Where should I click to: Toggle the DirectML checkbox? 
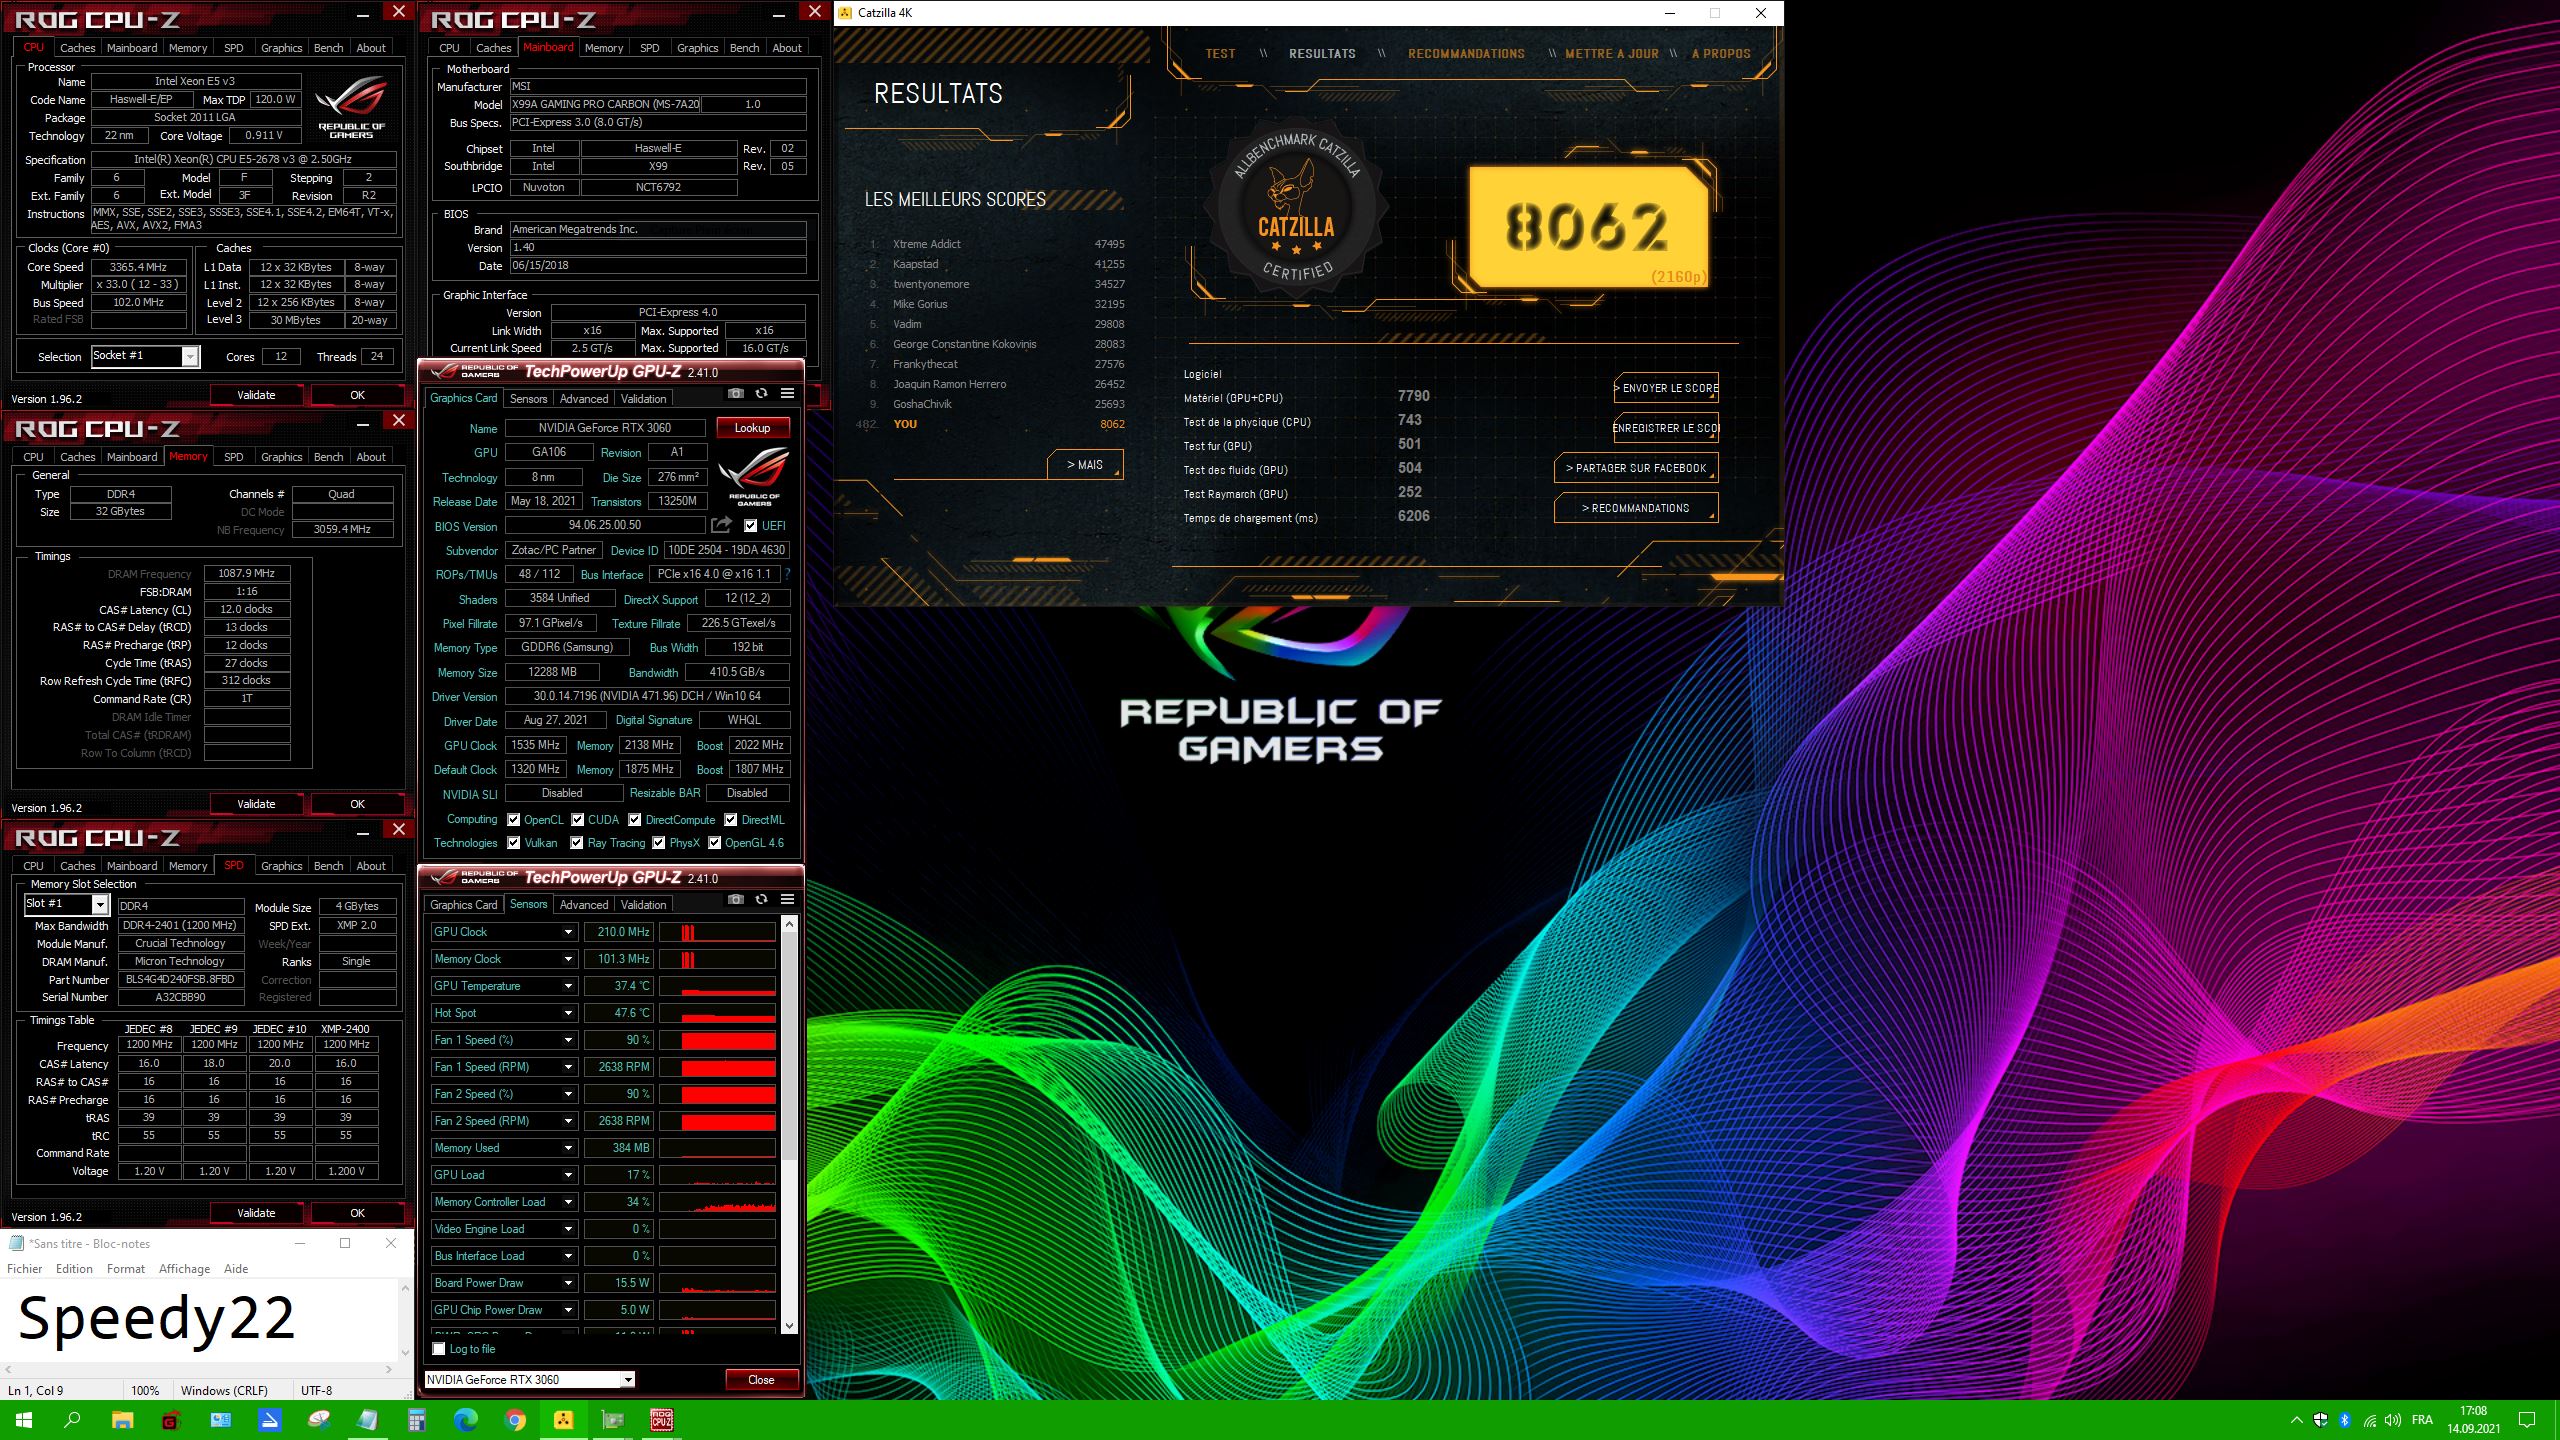(731, 820)
